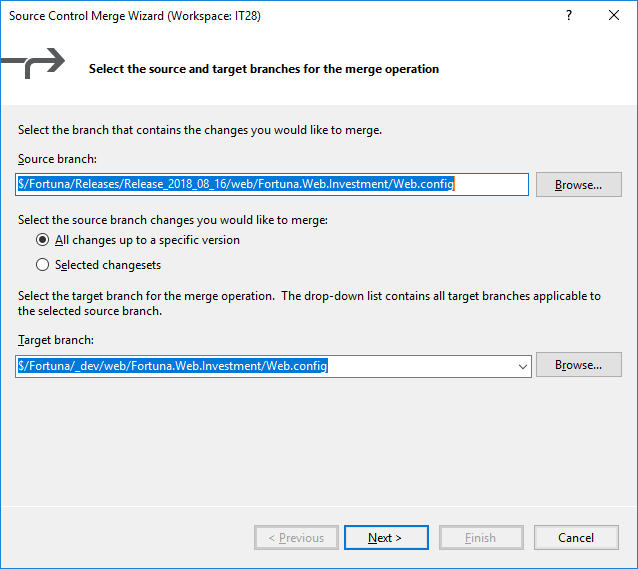Viewport: 638px width, 569px height.
Task: Click the bold header instruction text
Action: pos(264,69)
